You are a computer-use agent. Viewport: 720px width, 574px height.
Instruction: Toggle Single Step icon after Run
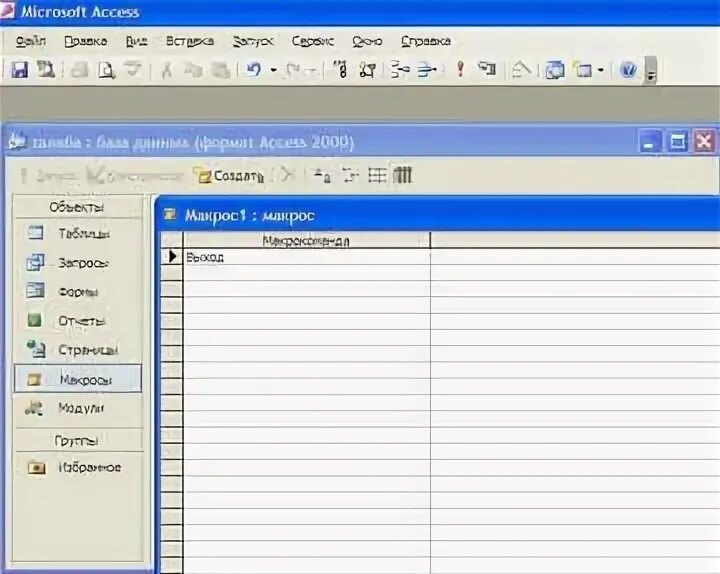pos(487,70)
